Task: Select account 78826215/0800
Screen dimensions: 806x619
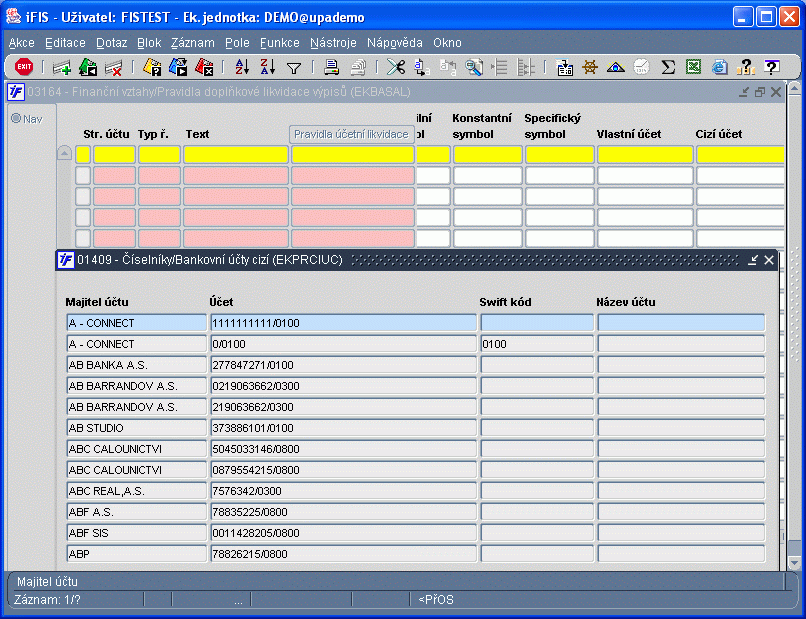Action: click(x=343, y=554)
